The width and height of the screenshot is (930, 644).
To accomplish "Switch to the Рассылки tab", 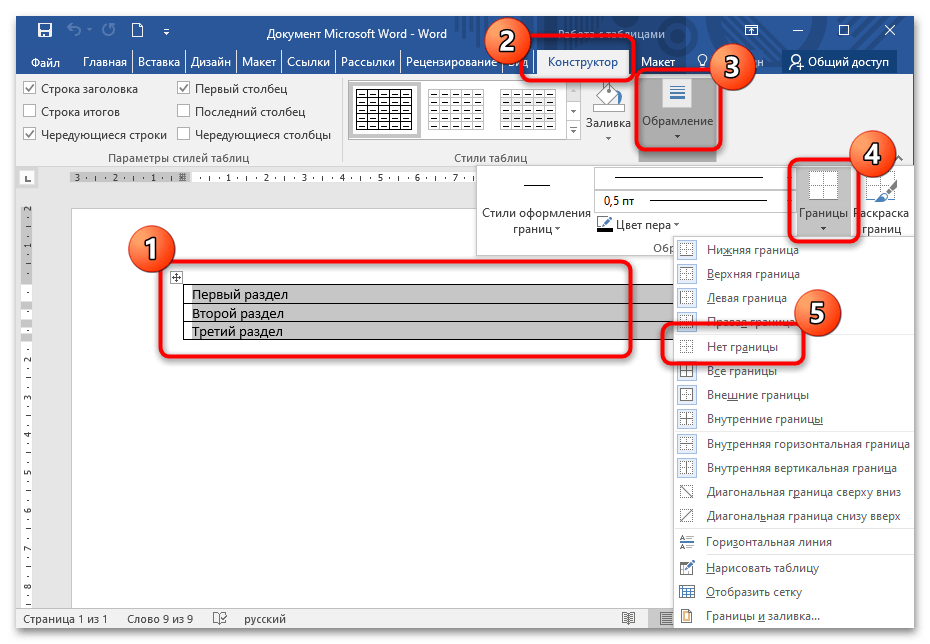I will [x=368, y=62].
